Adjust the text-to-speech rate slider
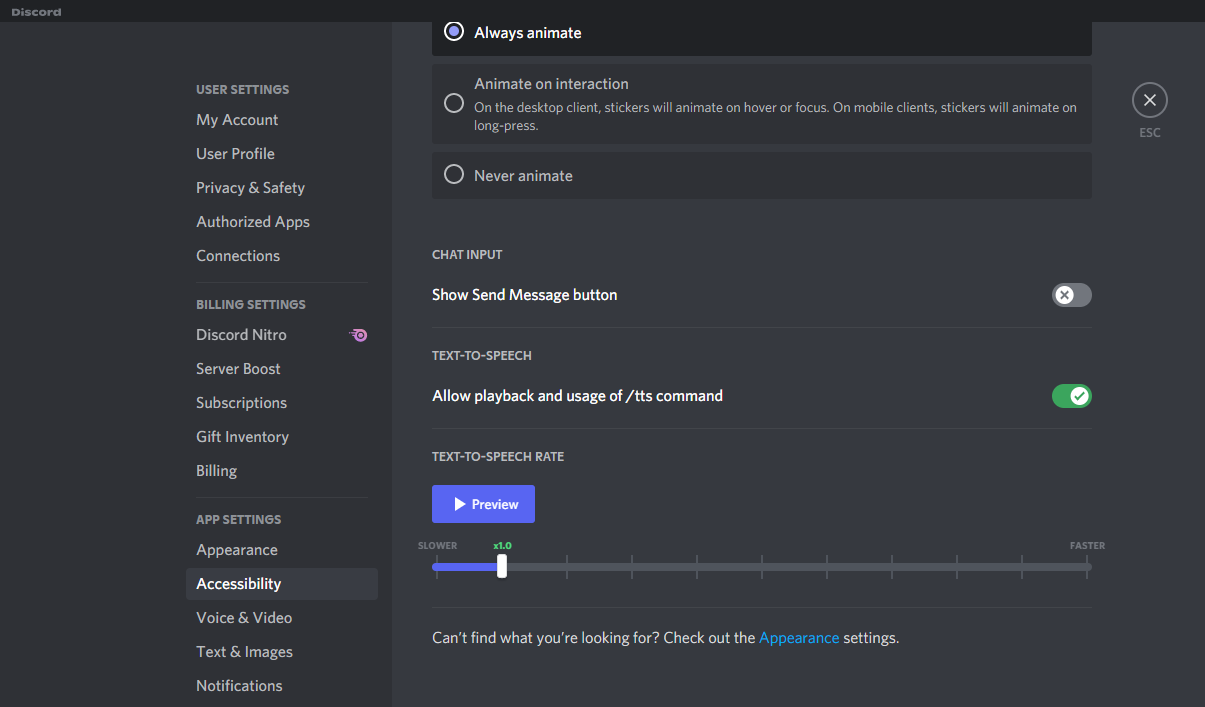The height and width of the screenshot is (707, 1205). click(501, 565)
